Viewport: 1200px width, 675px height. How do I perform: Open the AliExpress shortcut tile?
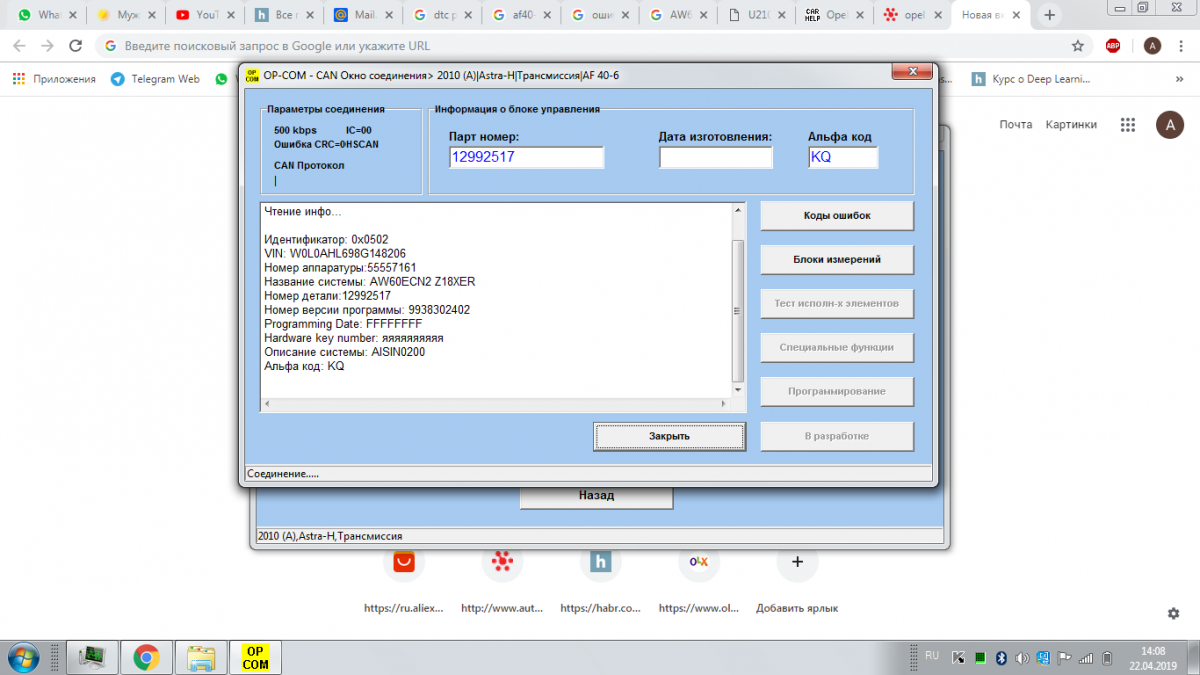[404, 563]
